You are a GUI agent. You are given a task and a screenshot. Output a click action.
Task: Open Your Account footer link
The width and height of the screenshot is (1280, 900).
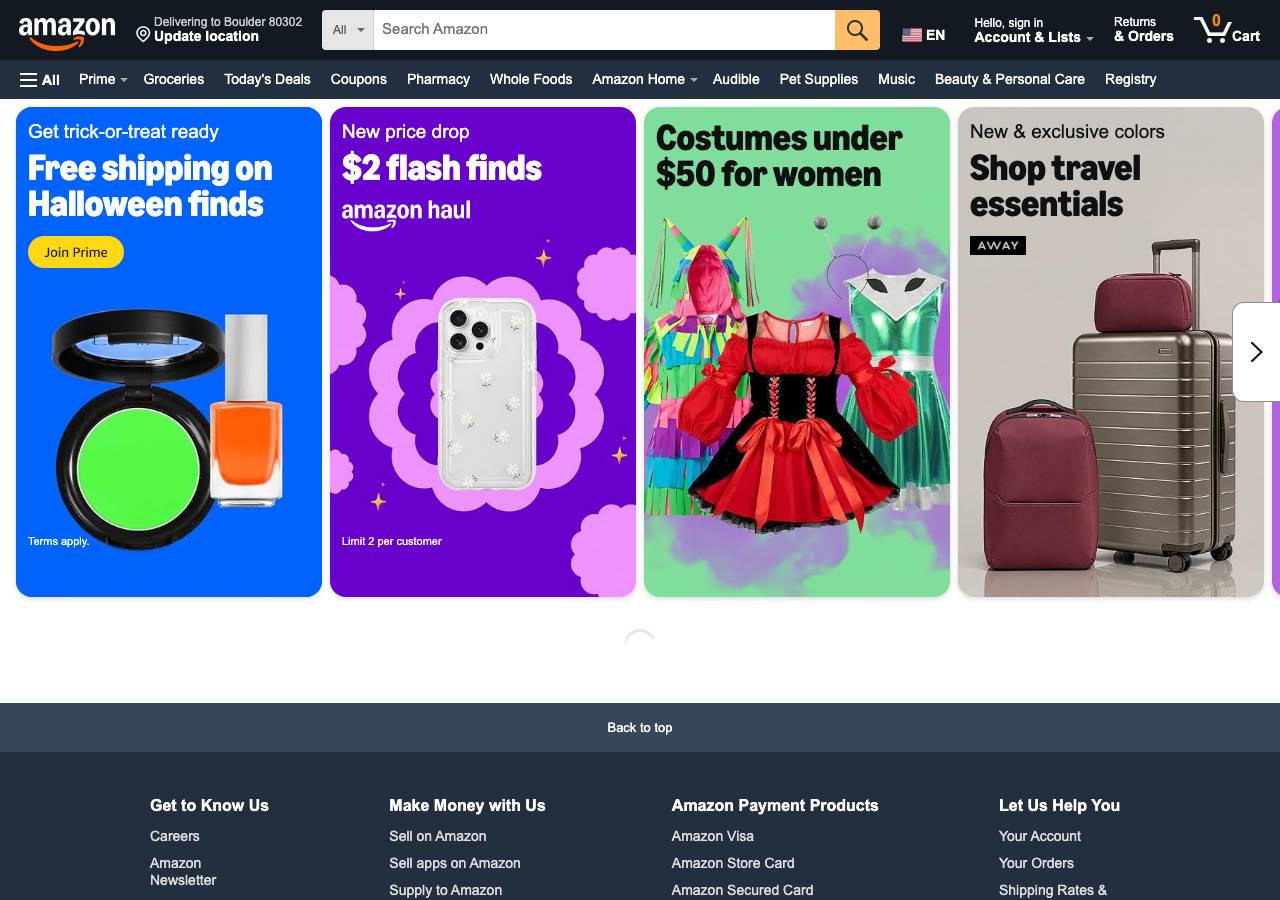click(x=1040, y=836)
